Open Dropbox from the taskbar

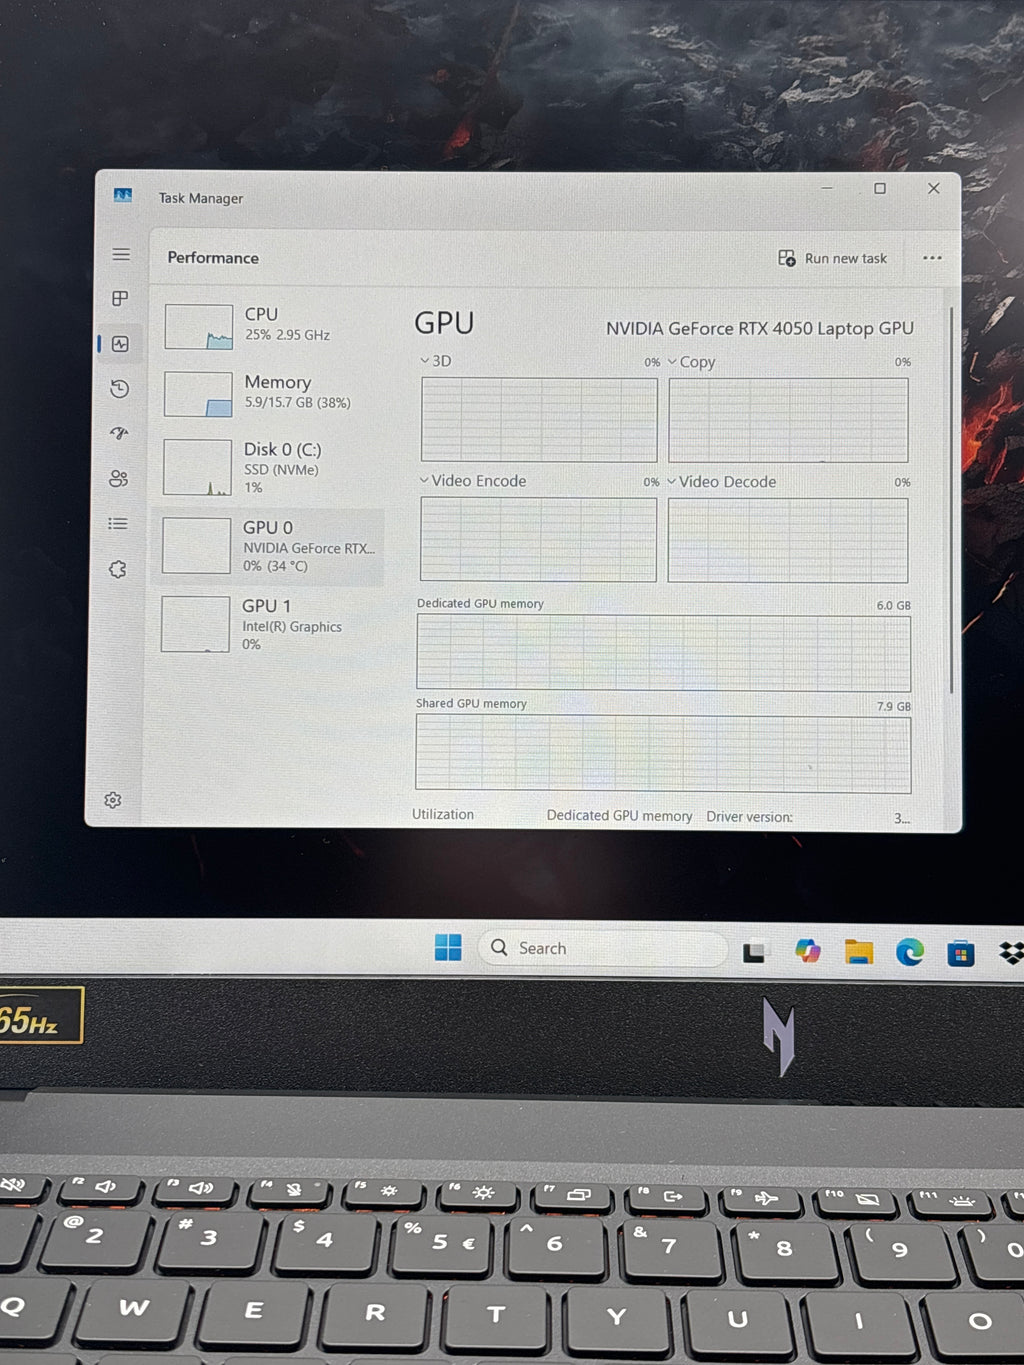coord(1011,954)
